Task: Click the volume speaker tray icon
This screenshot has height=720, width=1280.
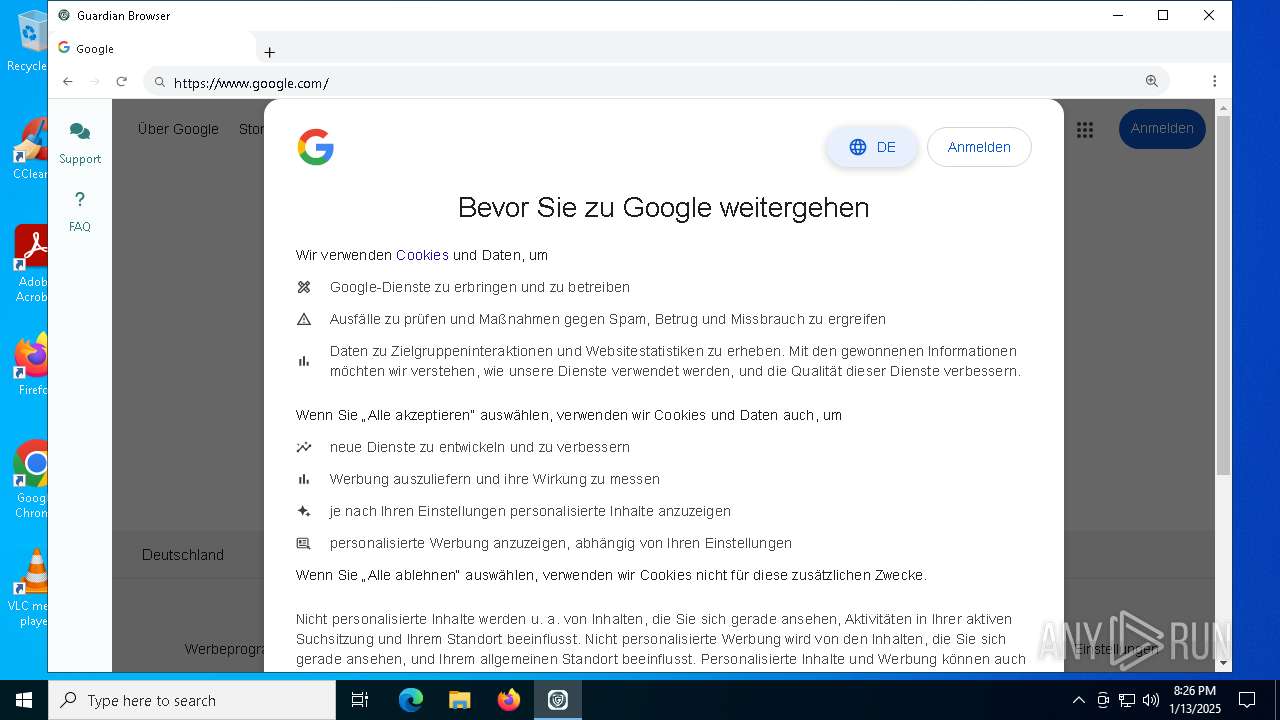Action: 1151,700
